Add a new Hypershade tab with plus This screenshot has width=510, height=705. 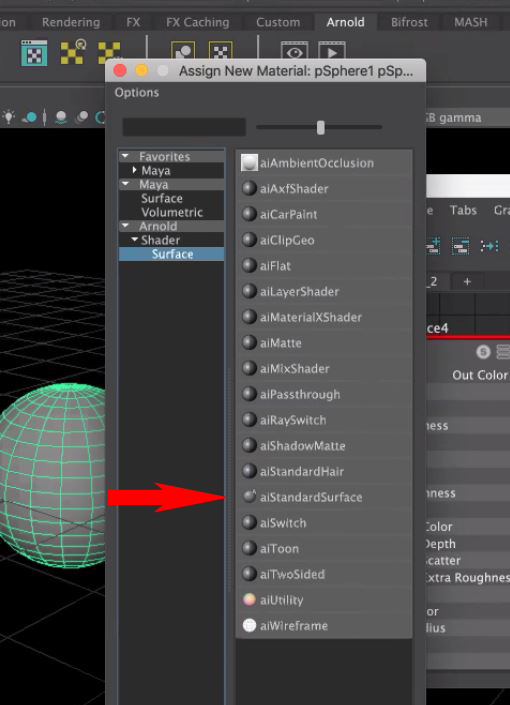467,281
